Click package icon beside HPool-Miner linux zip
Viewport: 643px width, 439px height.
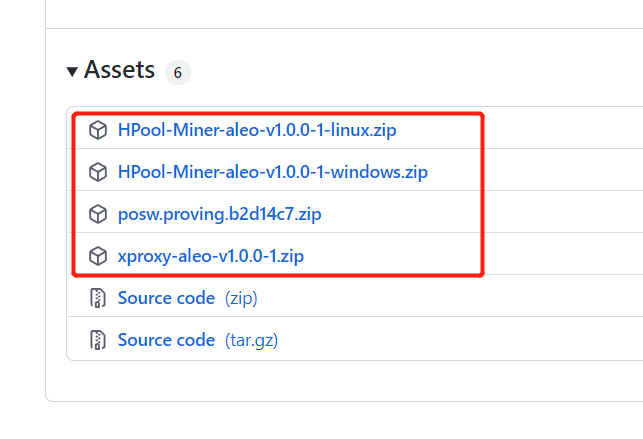[x=97, y=130]
